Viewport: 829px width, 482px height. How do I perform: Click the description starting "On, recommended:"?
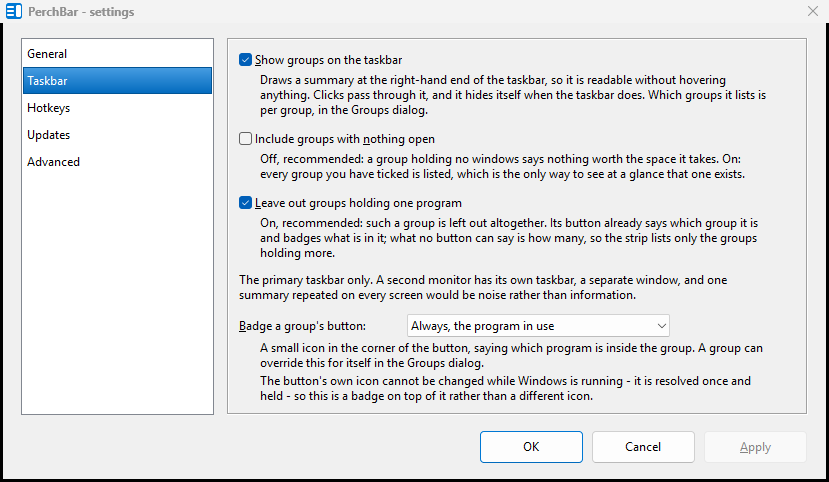click(x=509, y=237)
